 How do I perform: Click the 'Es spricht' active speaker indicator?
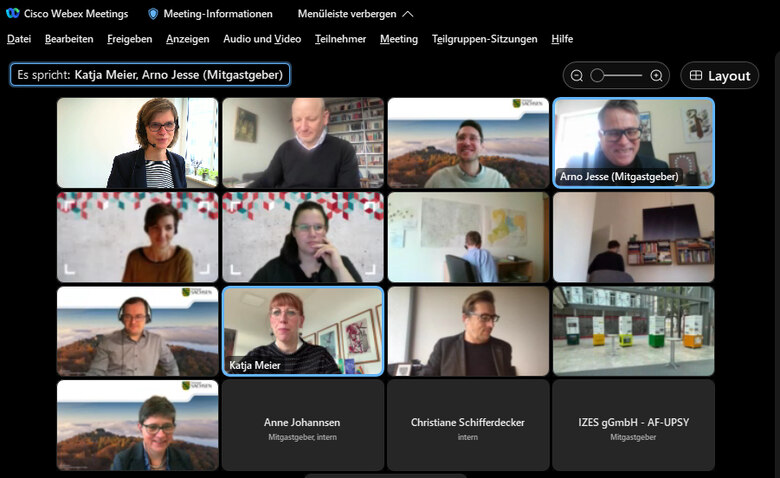coord(150,75)
